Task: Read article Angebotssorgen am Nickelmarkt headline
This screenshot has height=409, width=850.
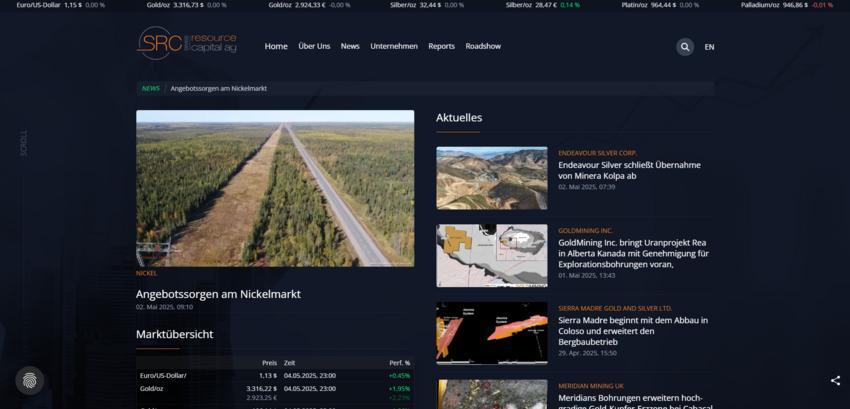Action: [x=218, y=294]
